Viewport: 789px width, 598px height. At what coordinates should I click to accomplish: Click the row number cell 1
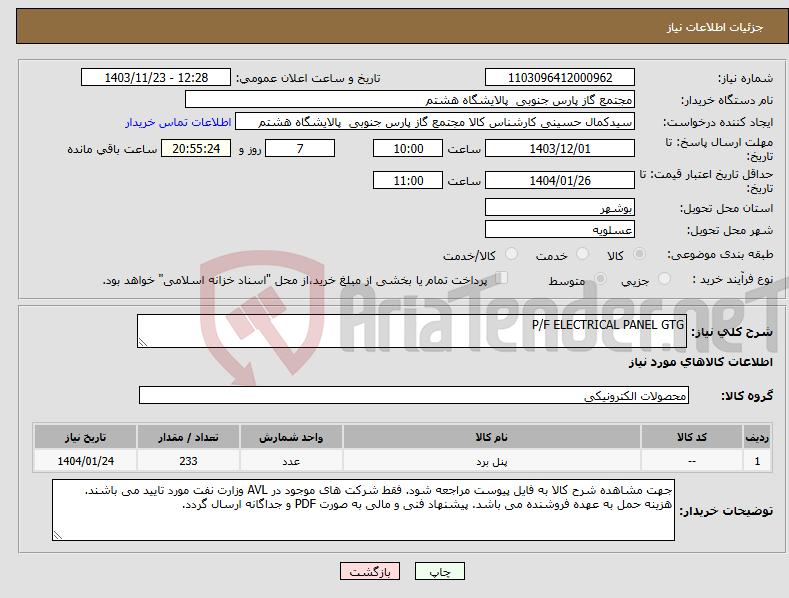click(757, 461)
